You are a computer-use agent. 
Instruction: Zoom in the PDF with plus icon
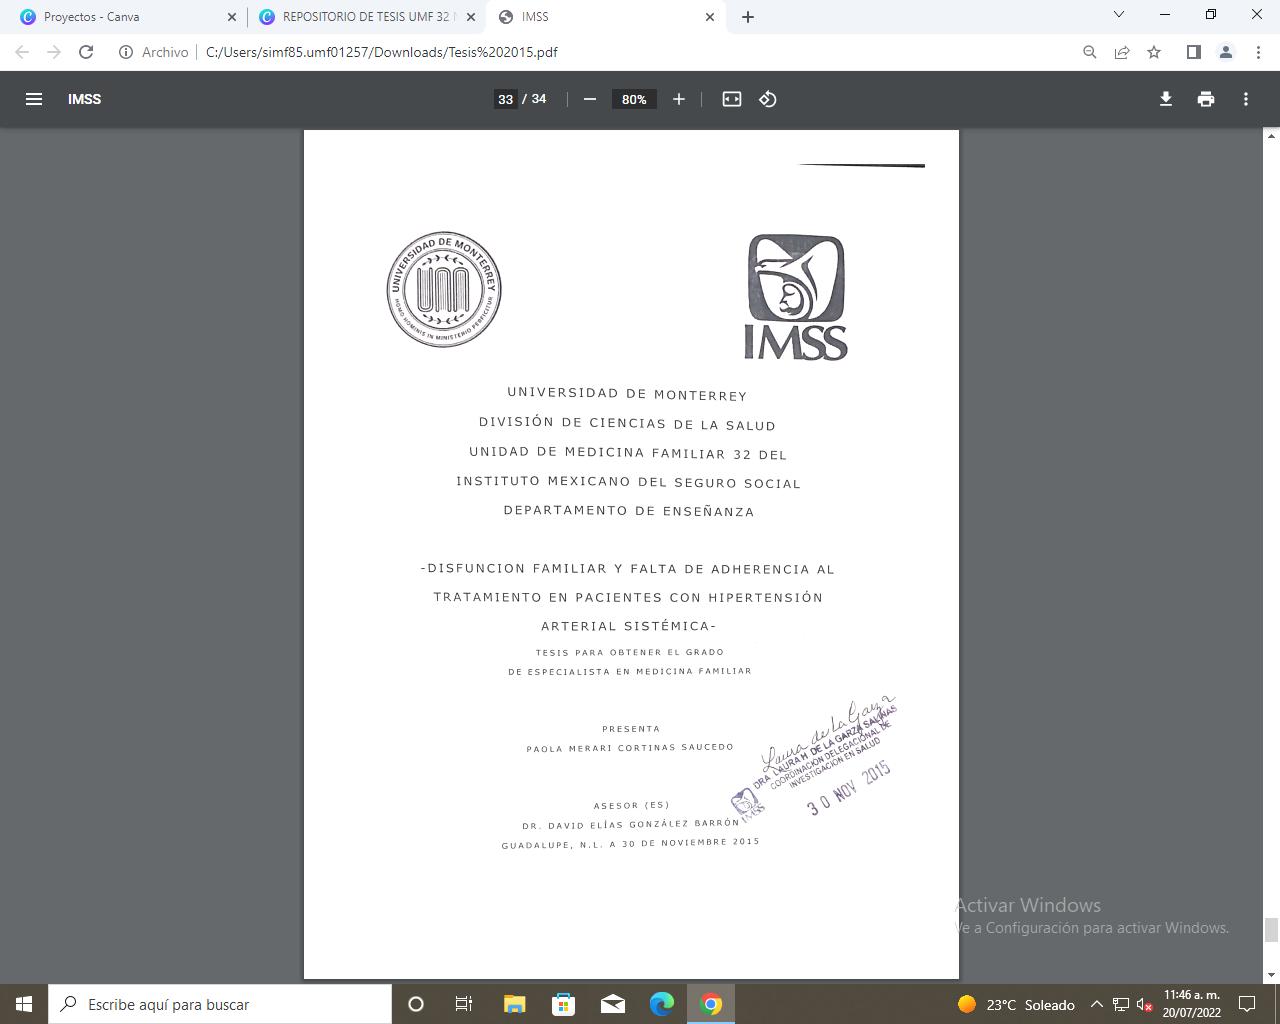[x=679, y=99]
